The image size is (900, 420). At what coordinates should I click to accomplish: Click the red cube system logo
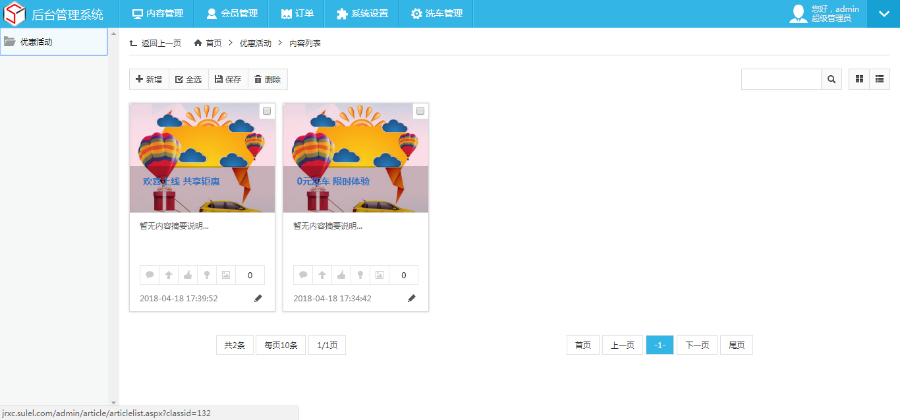pos(15,14)
